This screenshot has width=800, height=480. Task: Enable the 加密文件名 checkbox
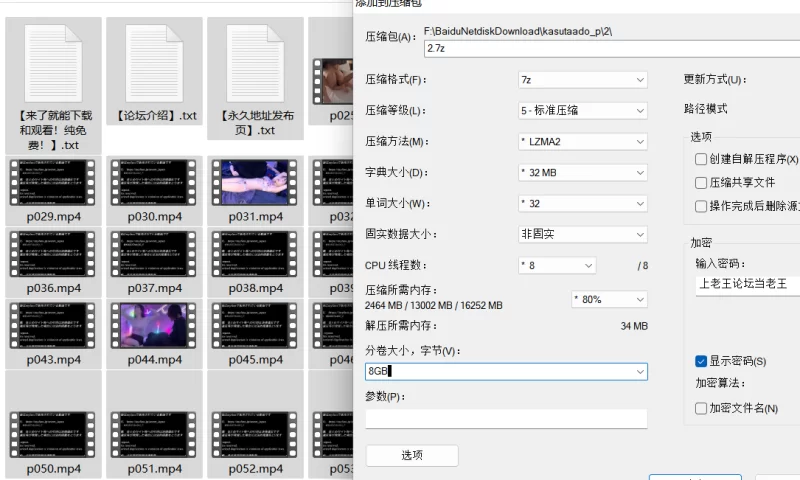pyautogui.click(x=701, y=408)
